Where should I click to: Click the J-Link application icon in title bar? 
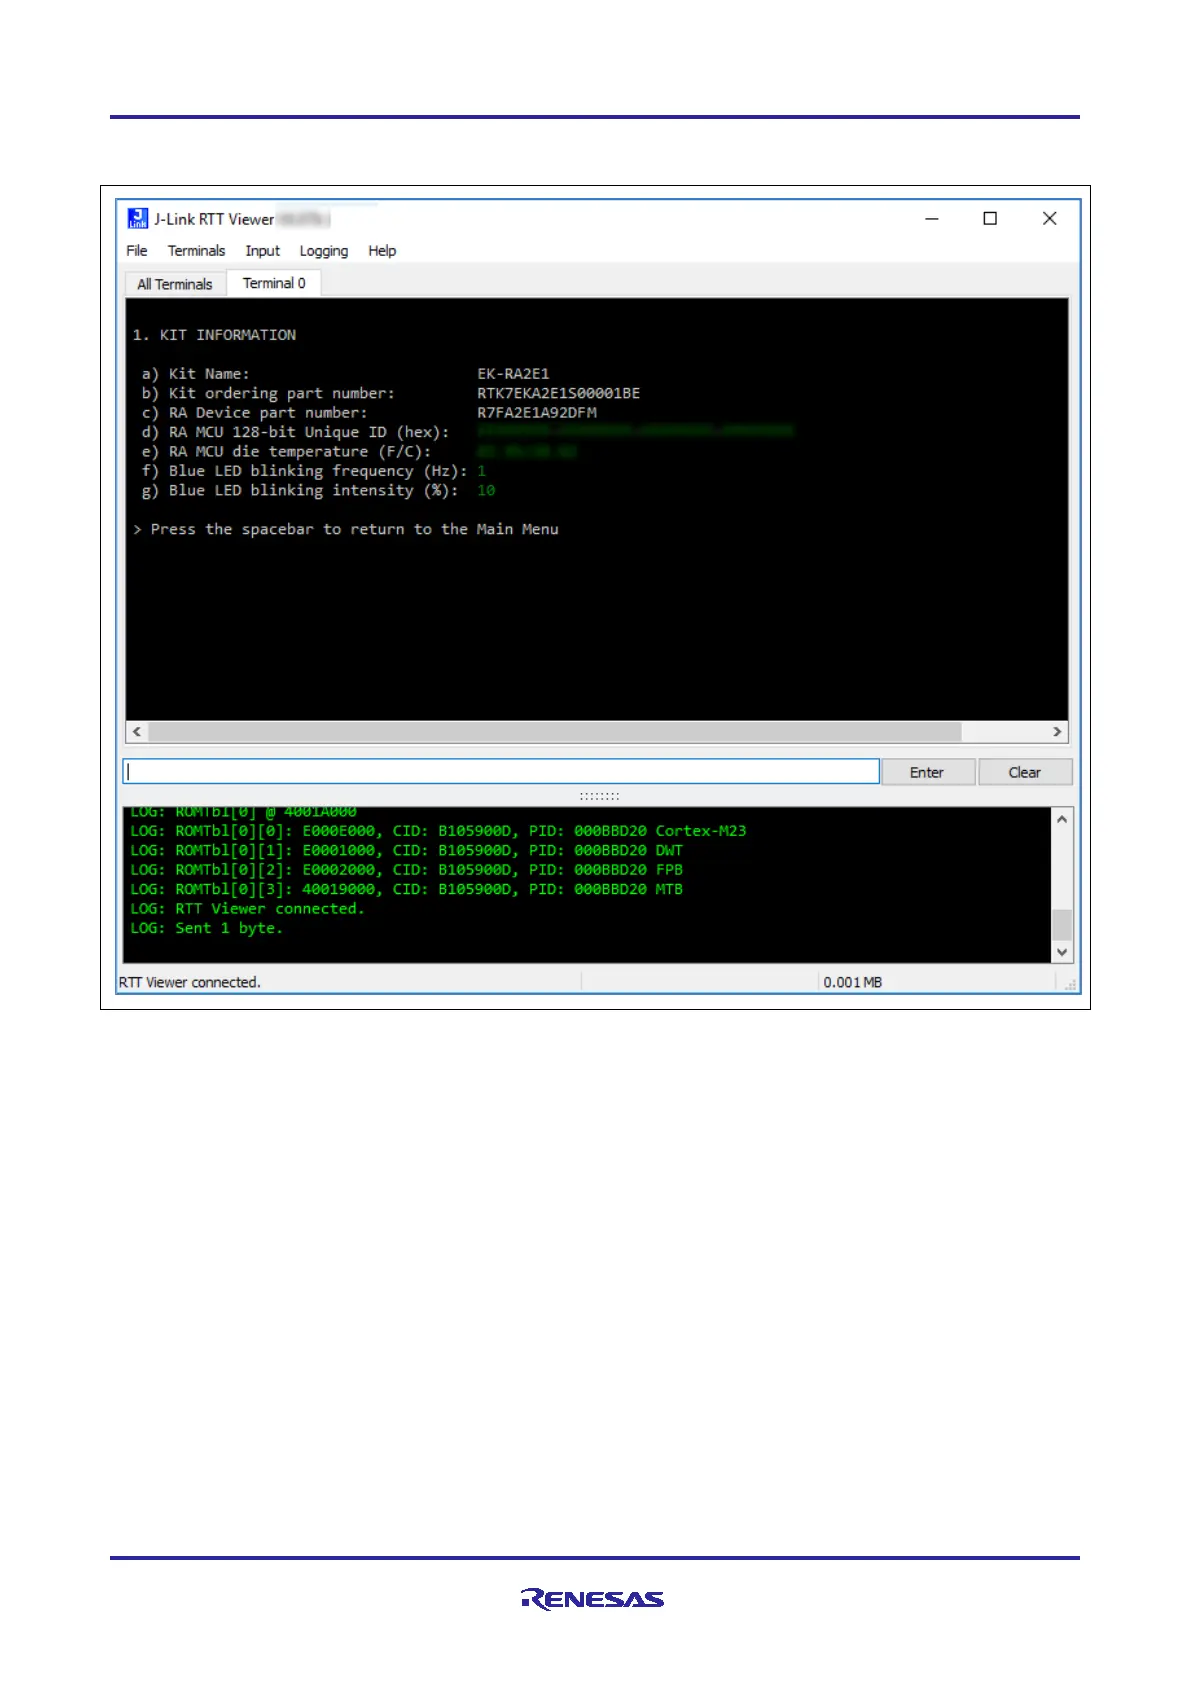(138, 218)
